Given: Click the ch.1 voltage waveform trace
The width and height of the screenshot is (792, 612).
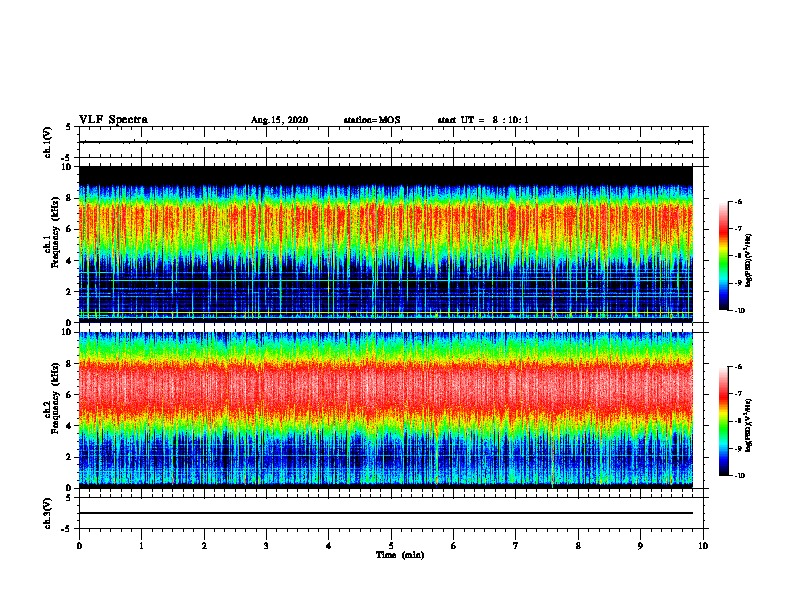Looking at the screenshot, I should pyautogui.click(x=386, y=142).
